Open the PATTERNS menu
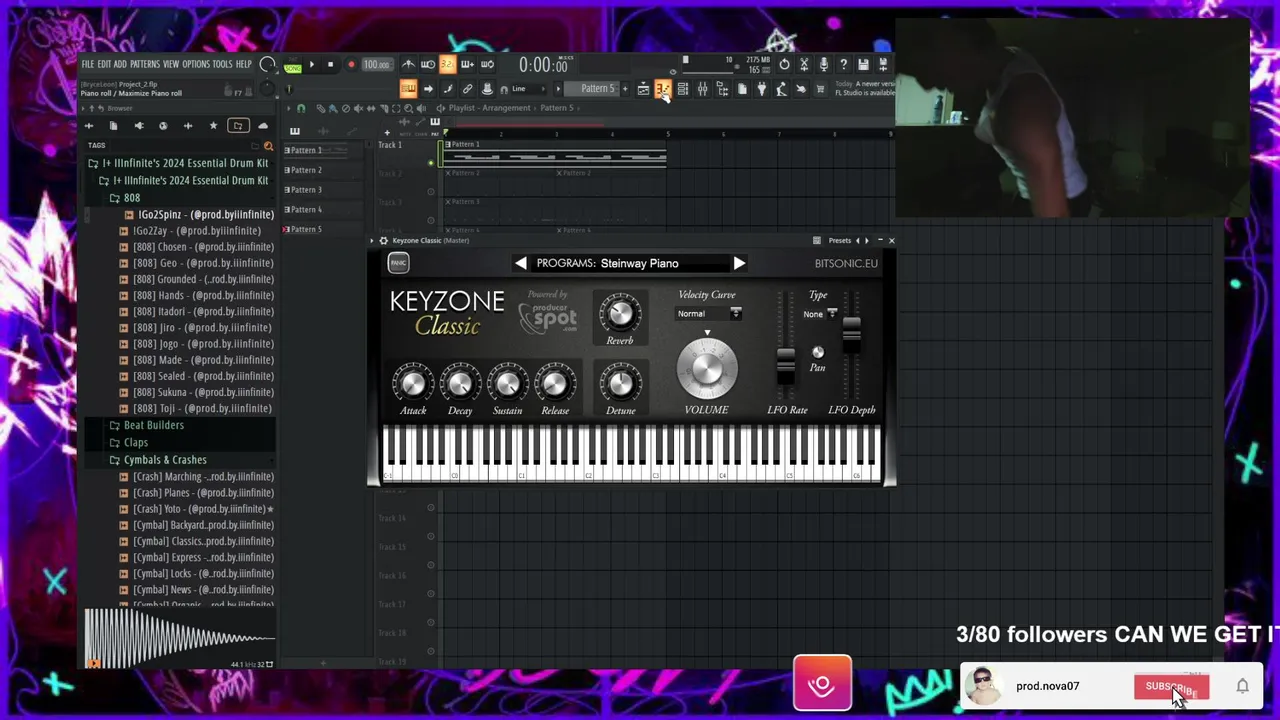The height and width of the screenshot is (720, 1280). point(144,64)
